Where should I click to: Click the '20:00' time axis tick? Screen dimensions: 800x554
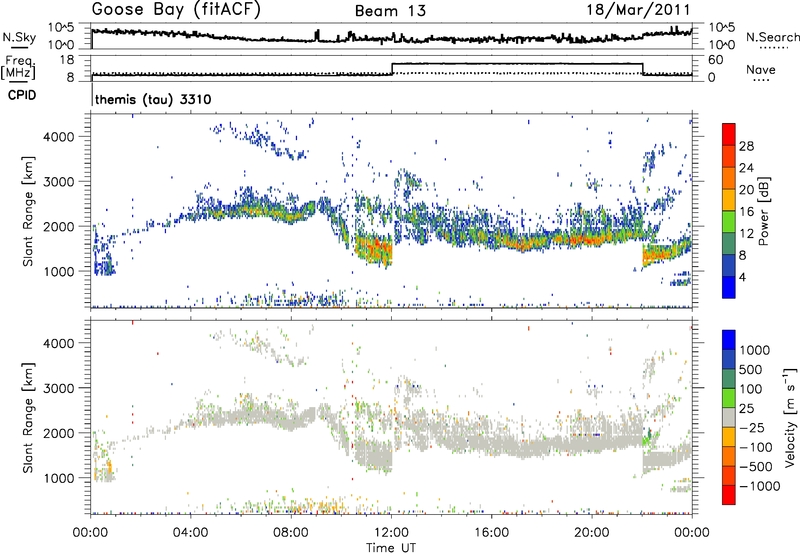click(x=592, y=533)
